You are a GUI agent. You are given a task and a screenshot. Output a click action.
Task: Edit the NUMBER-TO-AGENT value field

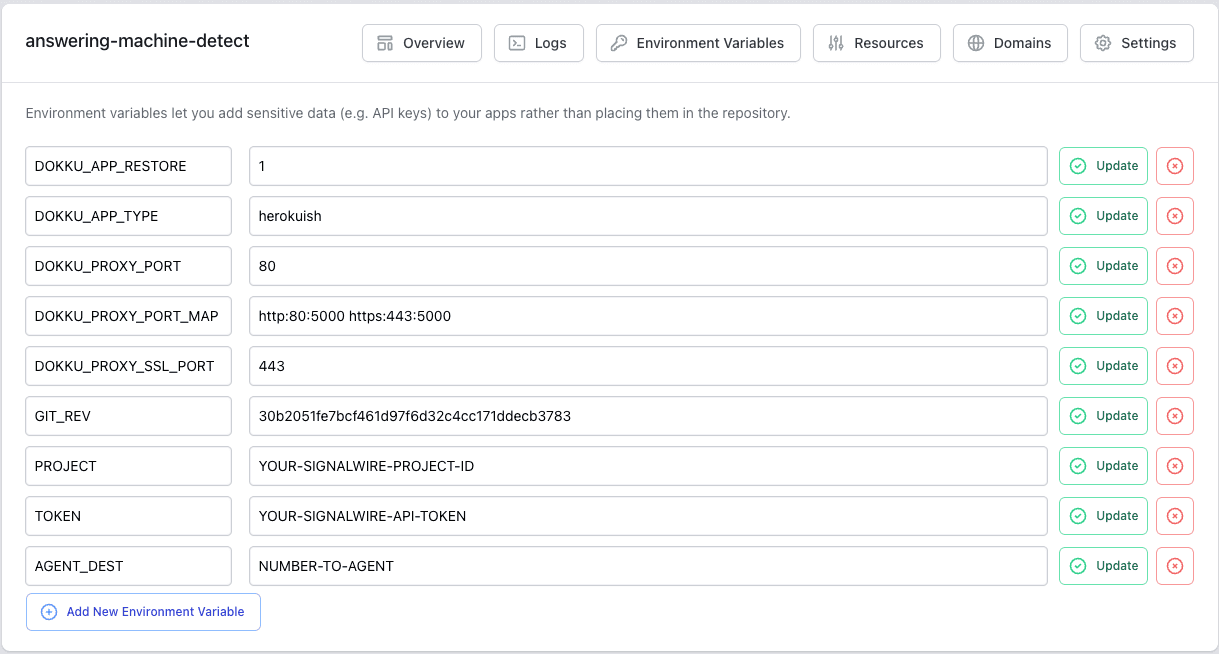tap(648, 566)
